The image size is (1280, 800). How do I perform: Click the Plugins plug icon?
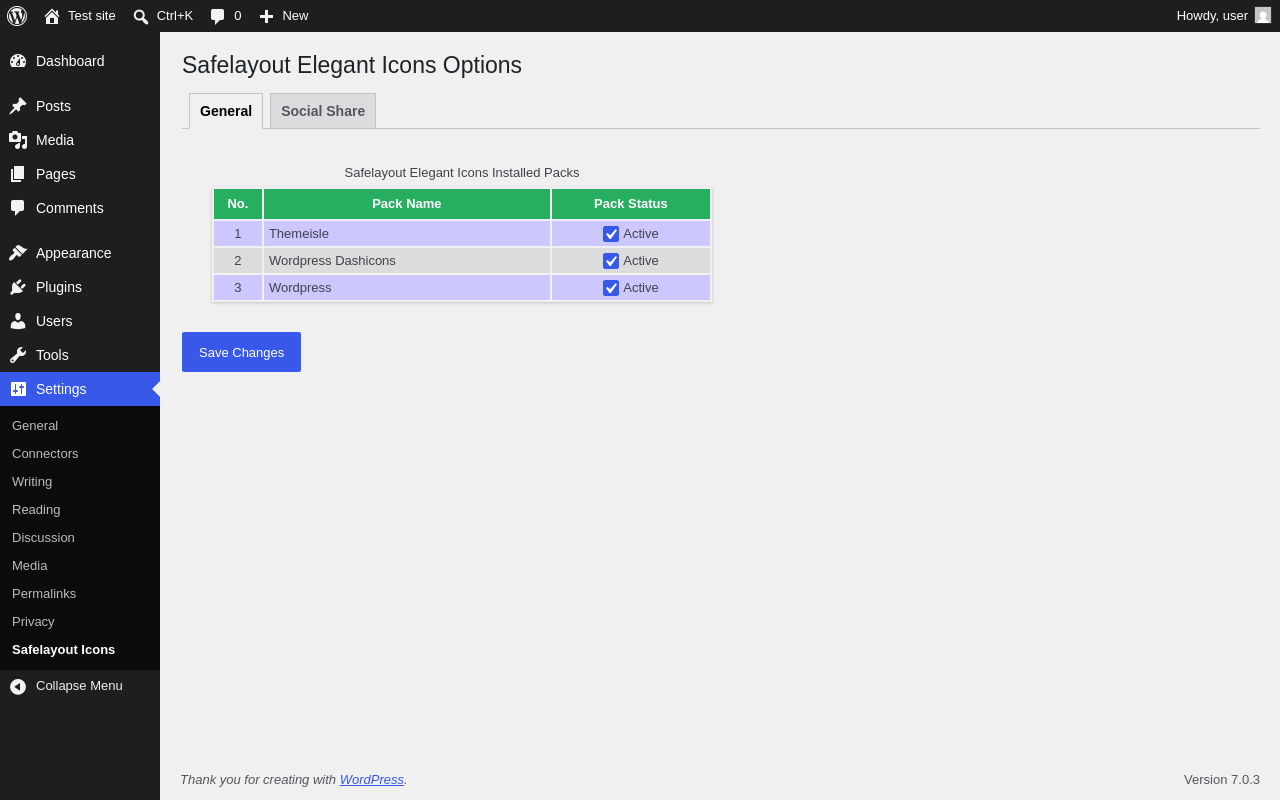18,287
